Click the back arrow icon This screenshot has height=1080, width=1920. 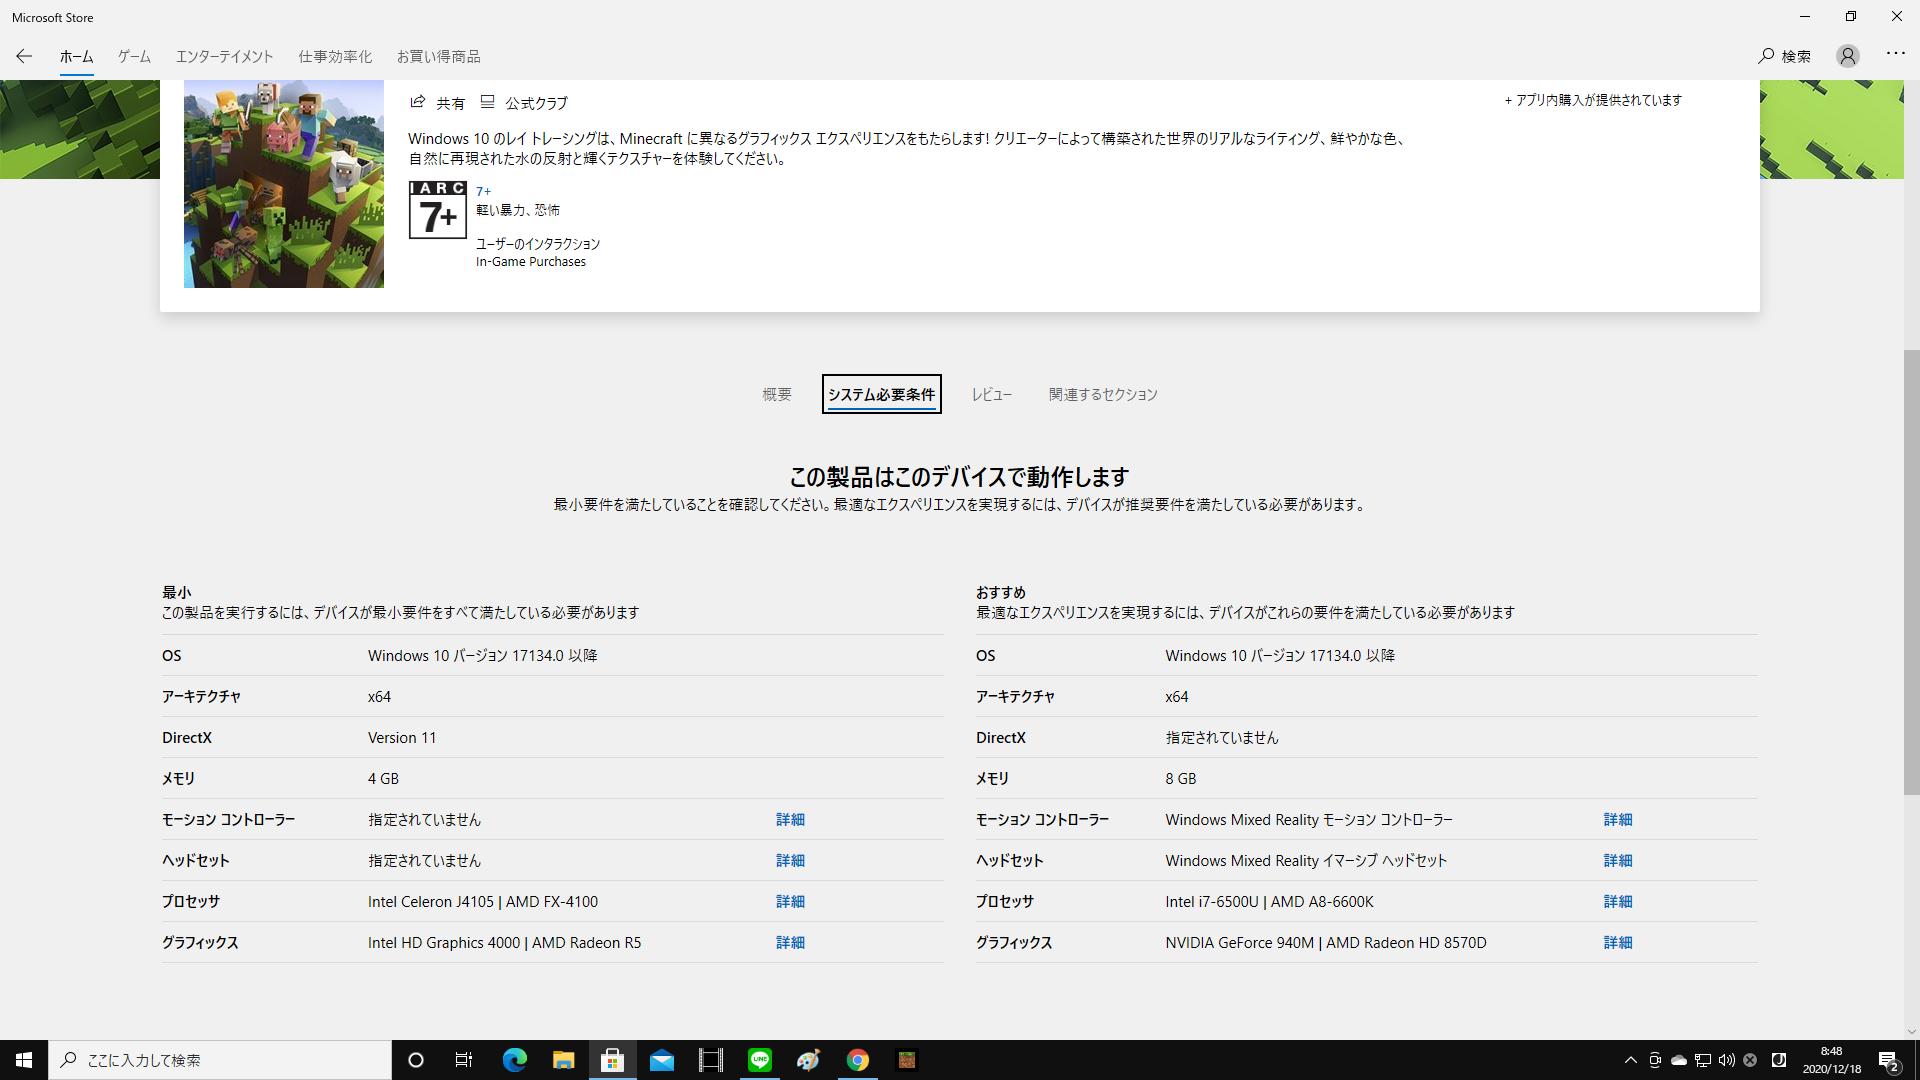[x=24, y=56]
